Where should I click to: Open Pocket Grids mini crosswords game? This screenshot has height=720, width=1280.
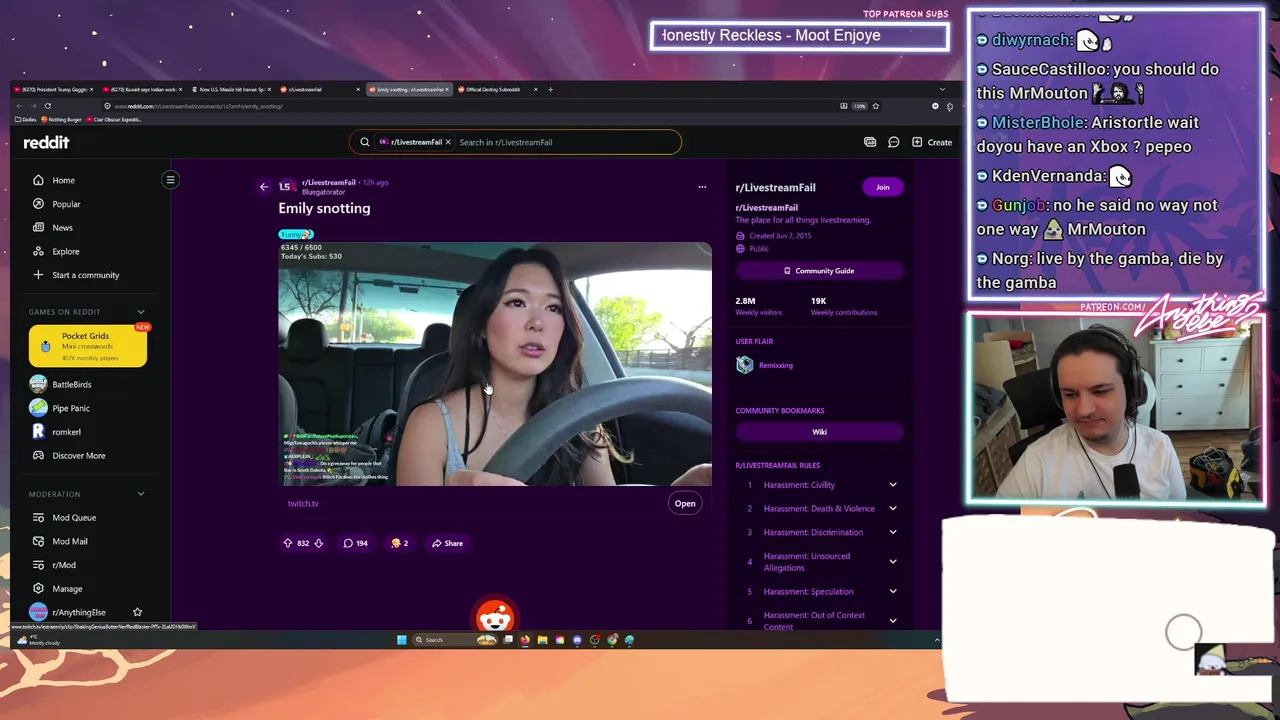[x=87, y=346]
